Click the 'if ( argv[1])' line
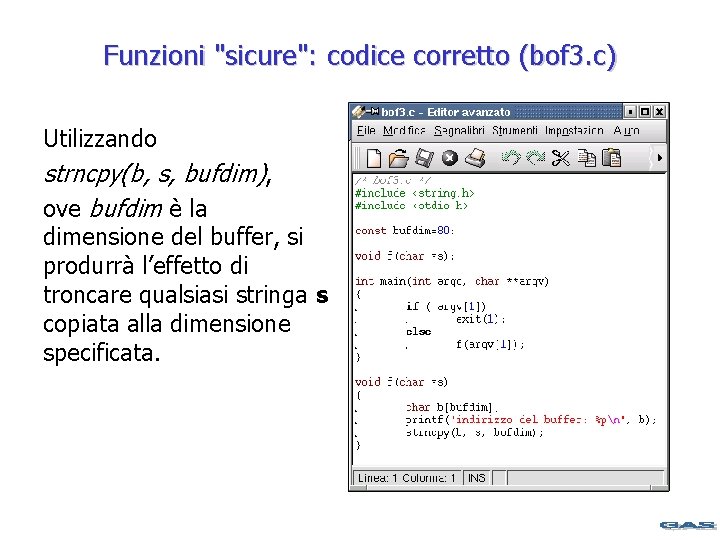Image resolution: width=720 pixels, height=540 pixels. 446,306
